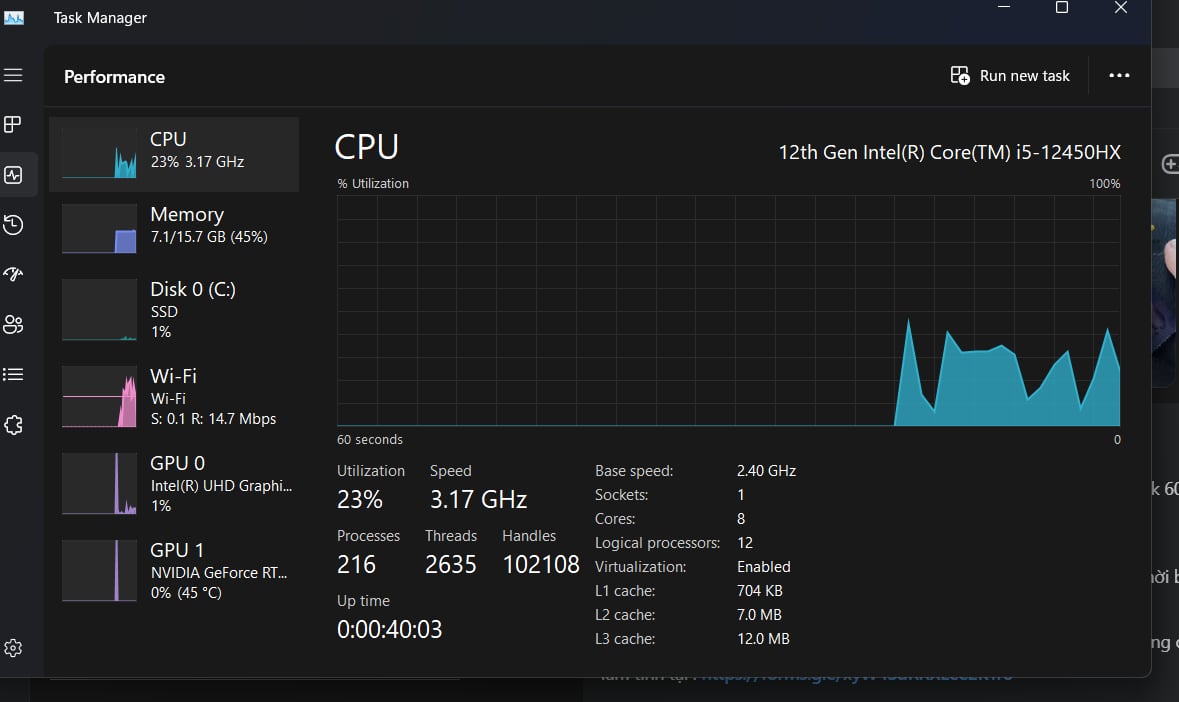
Task: Select CPU in the performance list
Action: tap(174, 154)
